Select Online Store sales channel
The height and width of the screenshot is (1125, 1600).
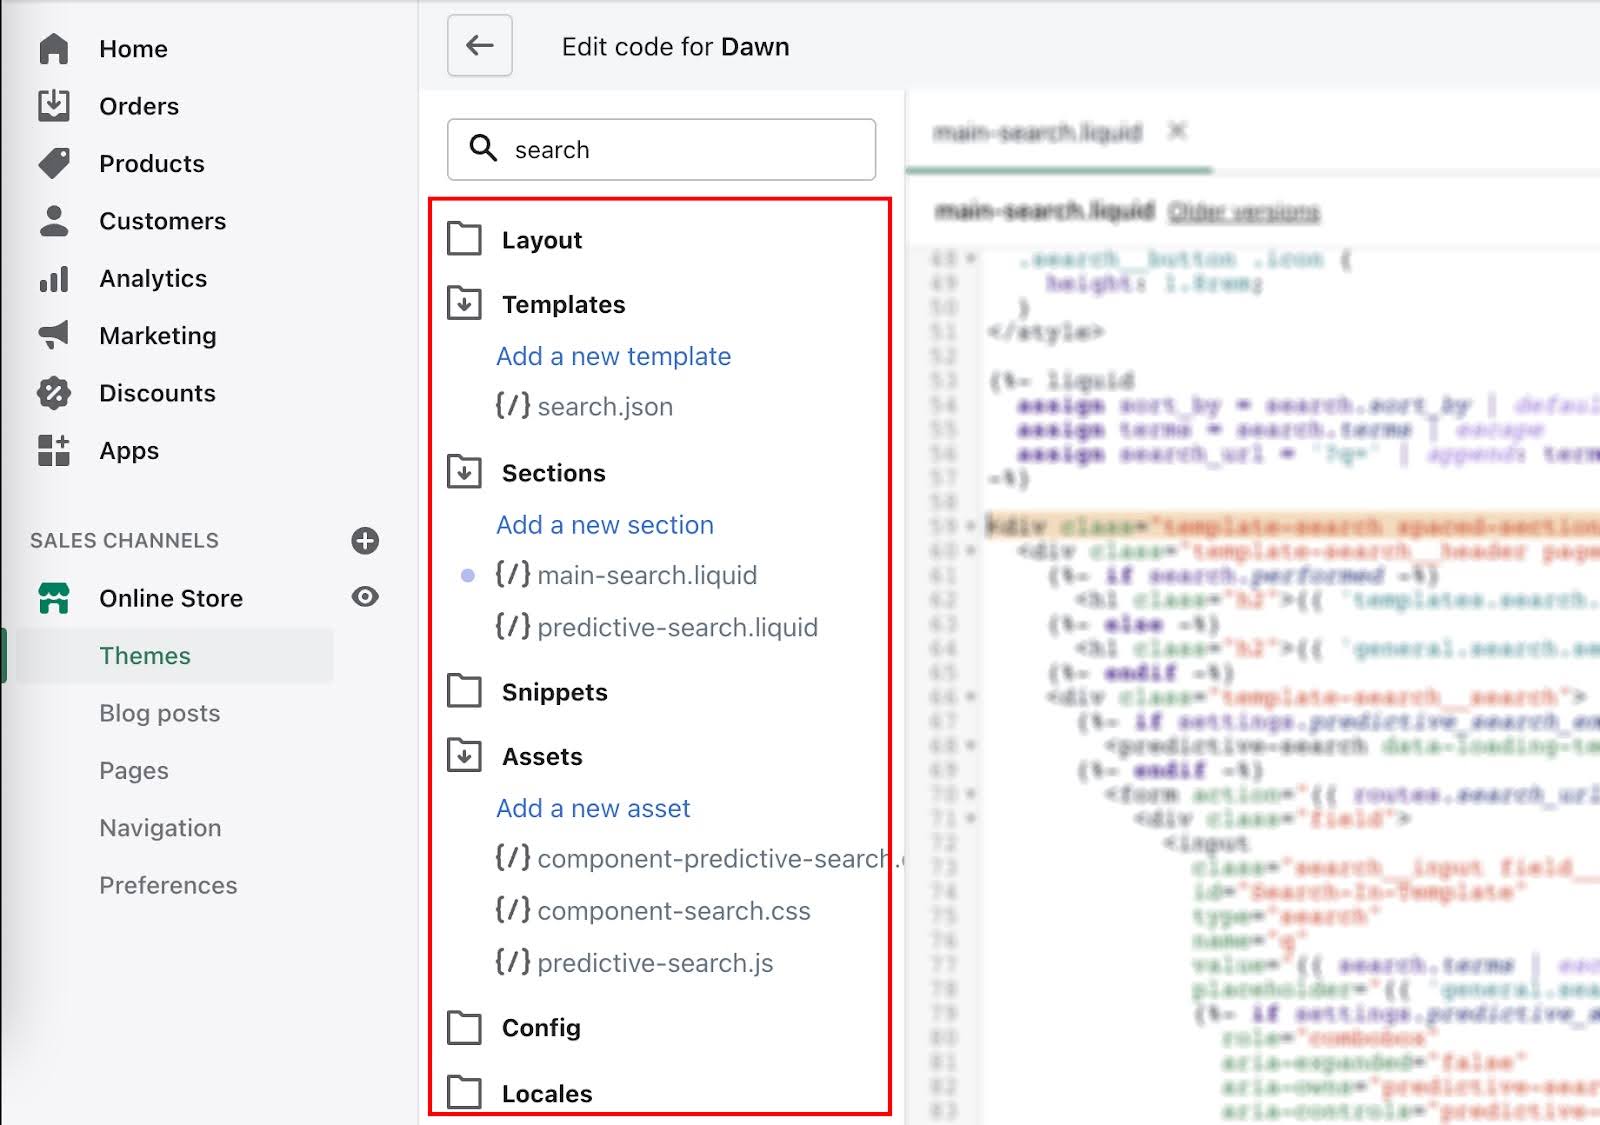171,598
